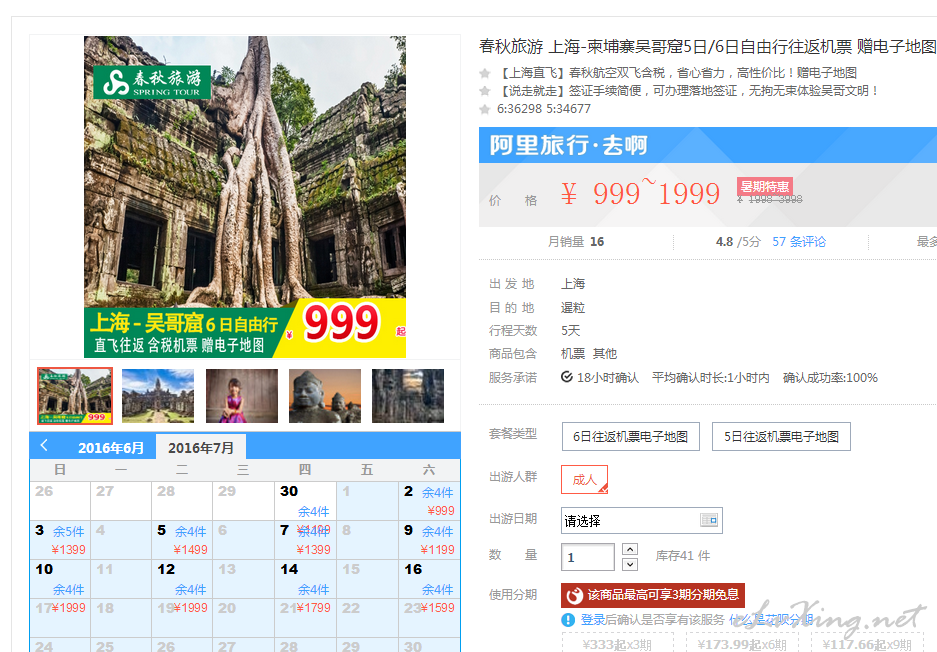
Task: Open the 57 条评论 reviews link
Action: pyautogui.click(x=799, y=241)
